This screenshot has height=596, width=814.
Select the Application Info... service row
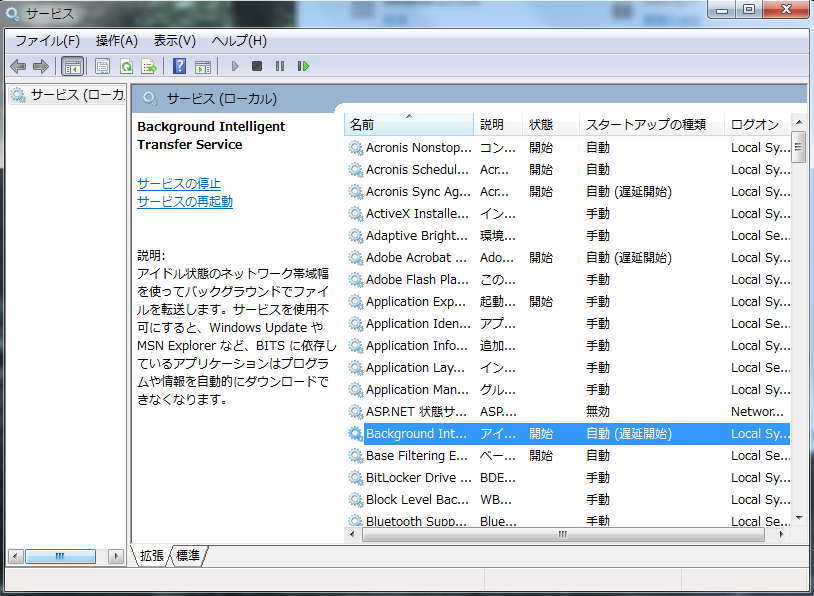568,346
